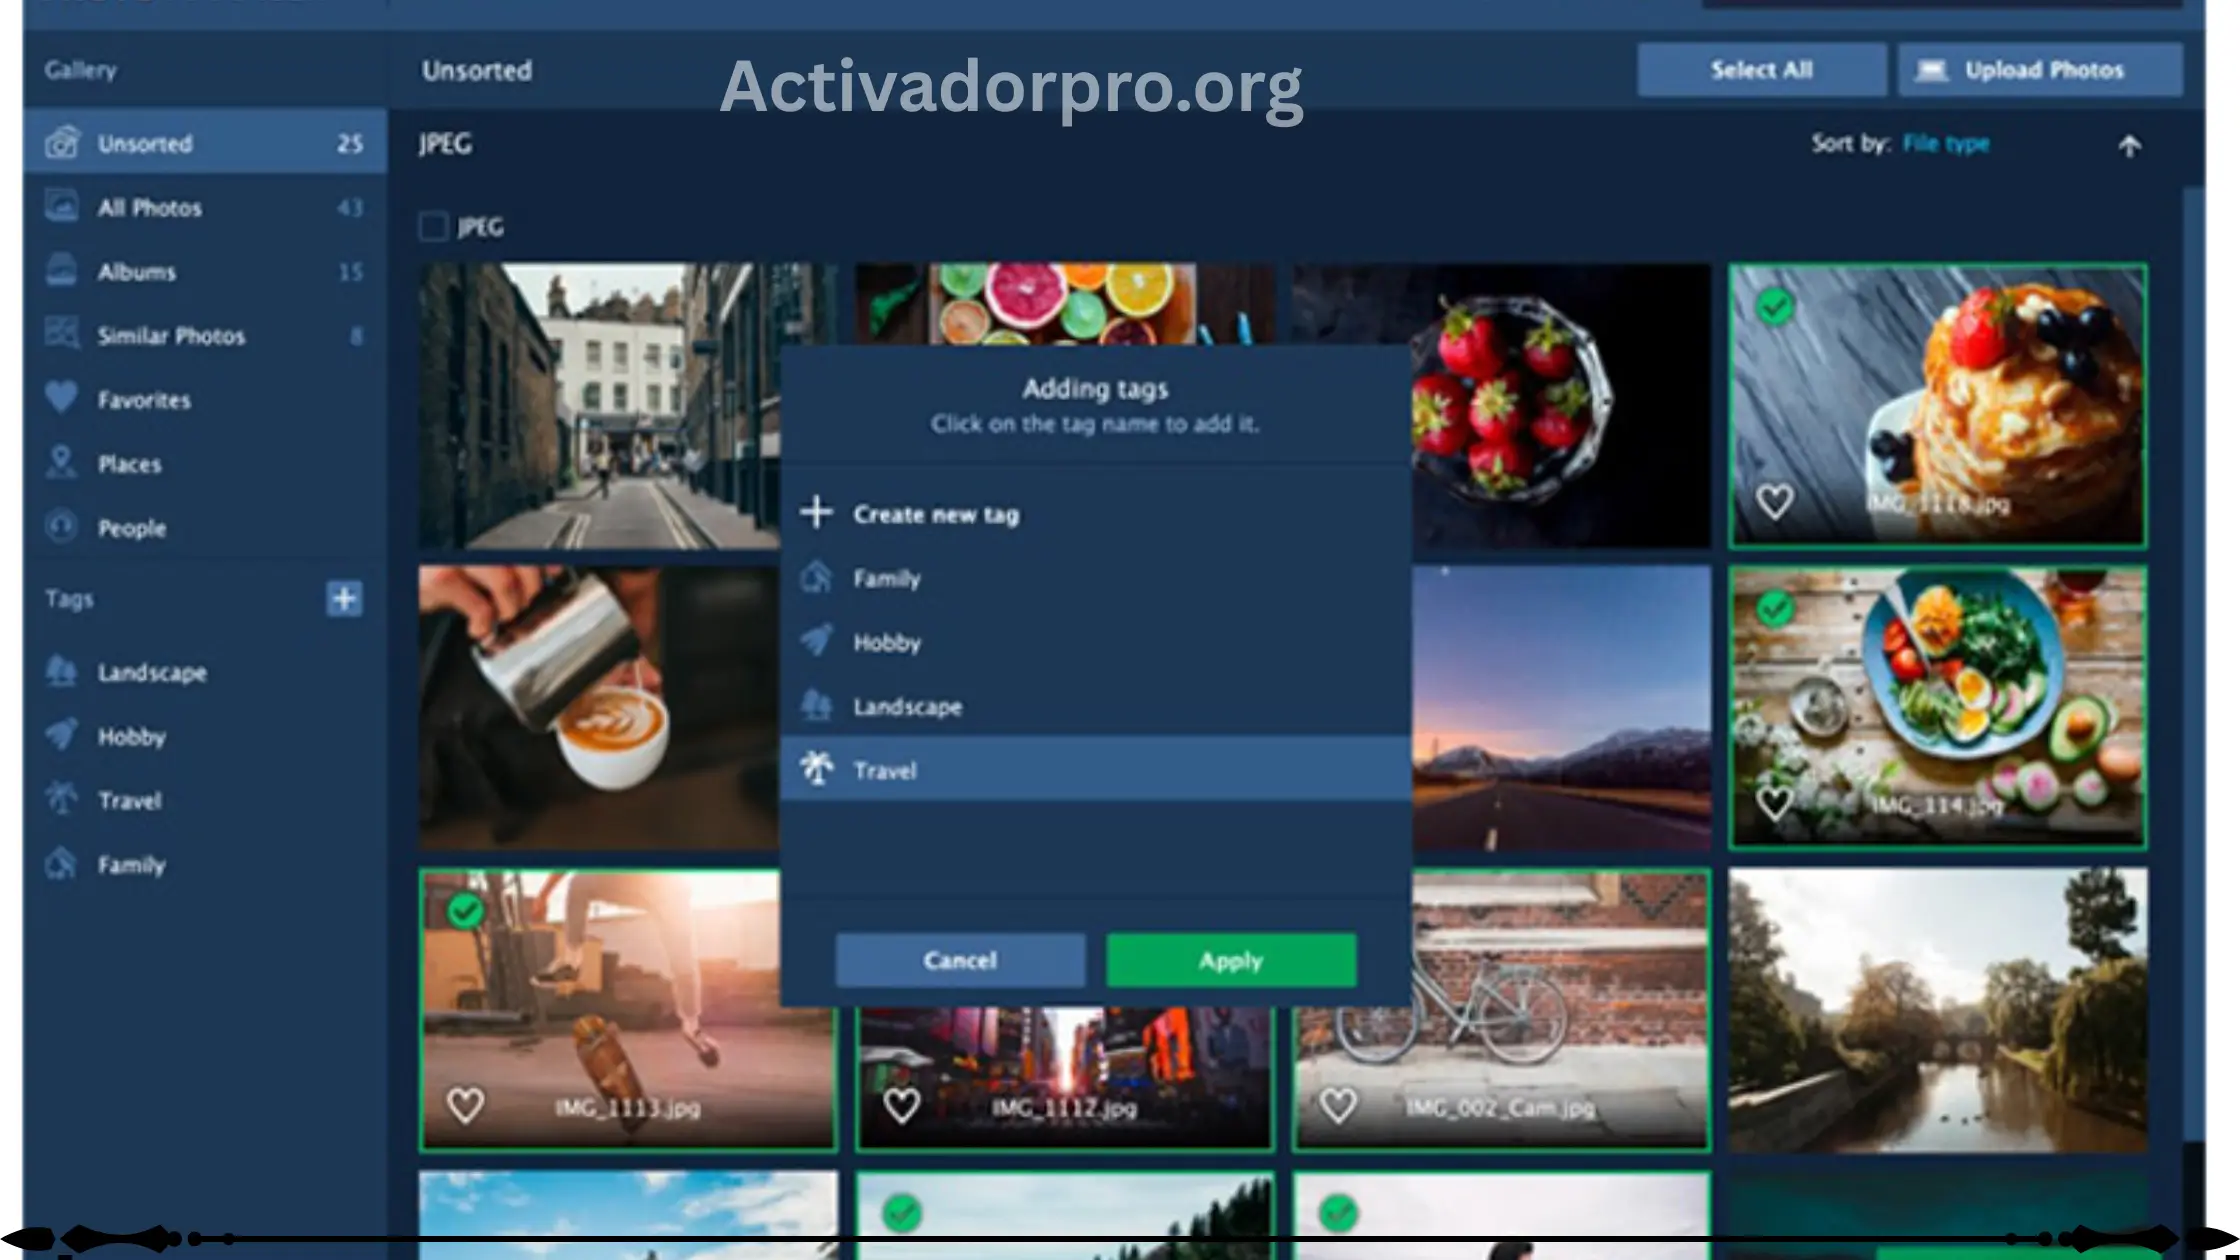
Task: Open Places using the pin icon
Action: [x=61, y=463]
